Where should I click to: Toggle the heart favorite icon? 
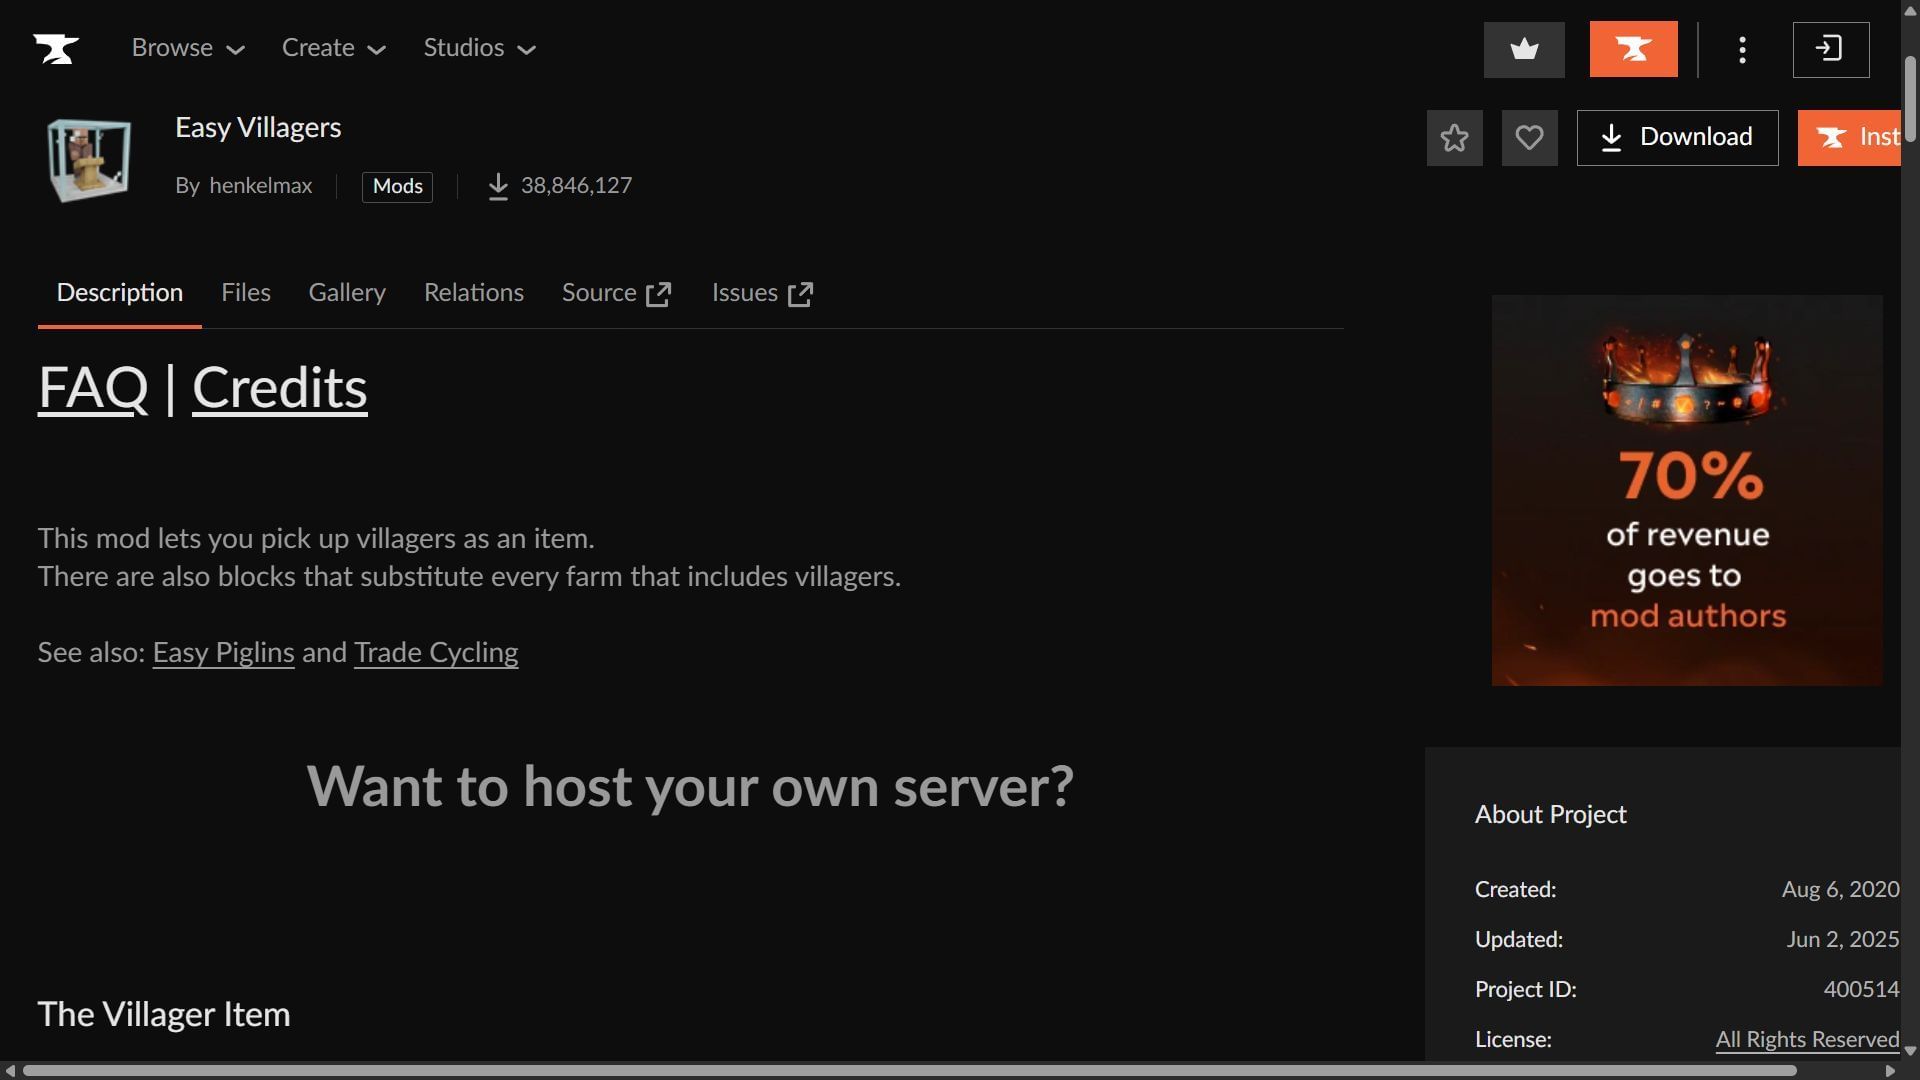pos(1529,138)
